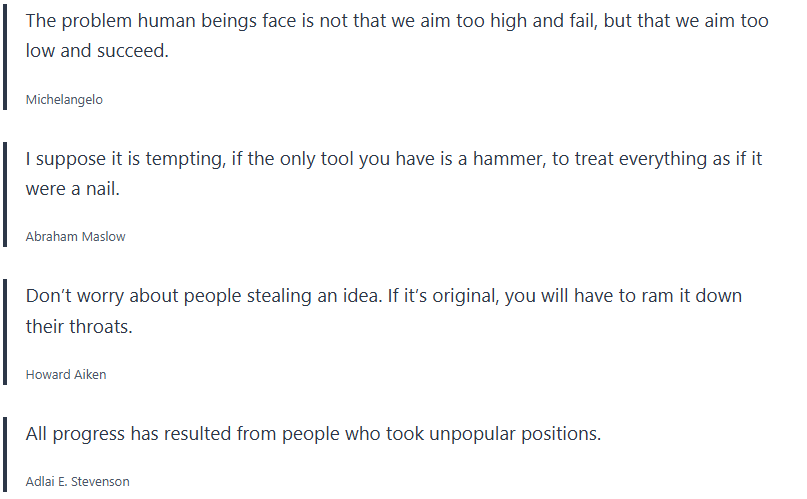Click the "All progress has resulted" quote
807x499 pixels.
(313, 435)
